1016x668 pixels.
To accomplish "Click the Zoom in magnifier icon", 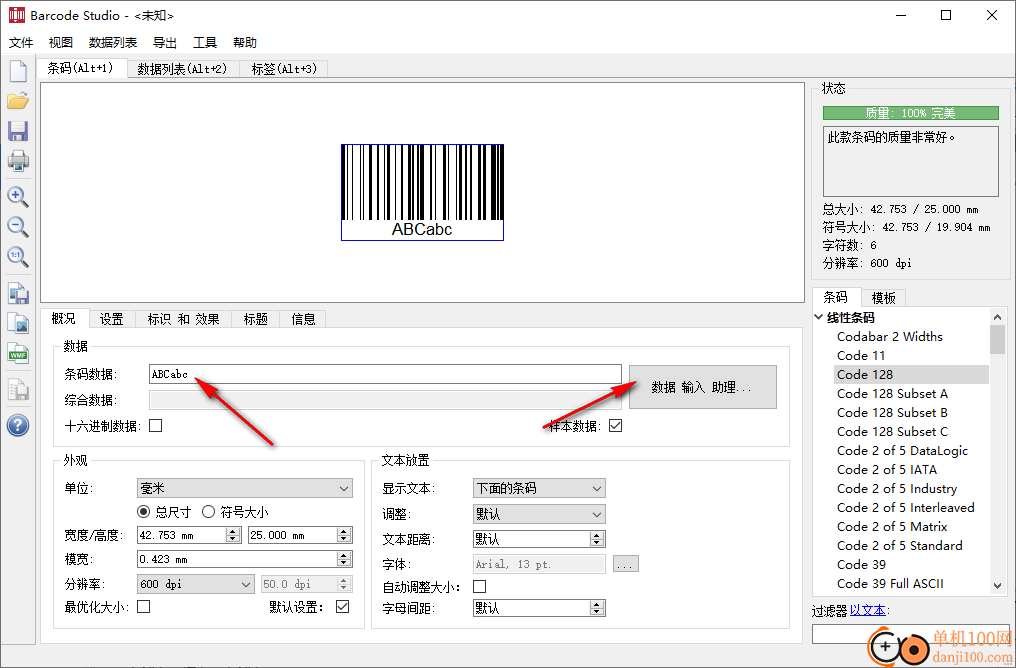I will [18, 196].
